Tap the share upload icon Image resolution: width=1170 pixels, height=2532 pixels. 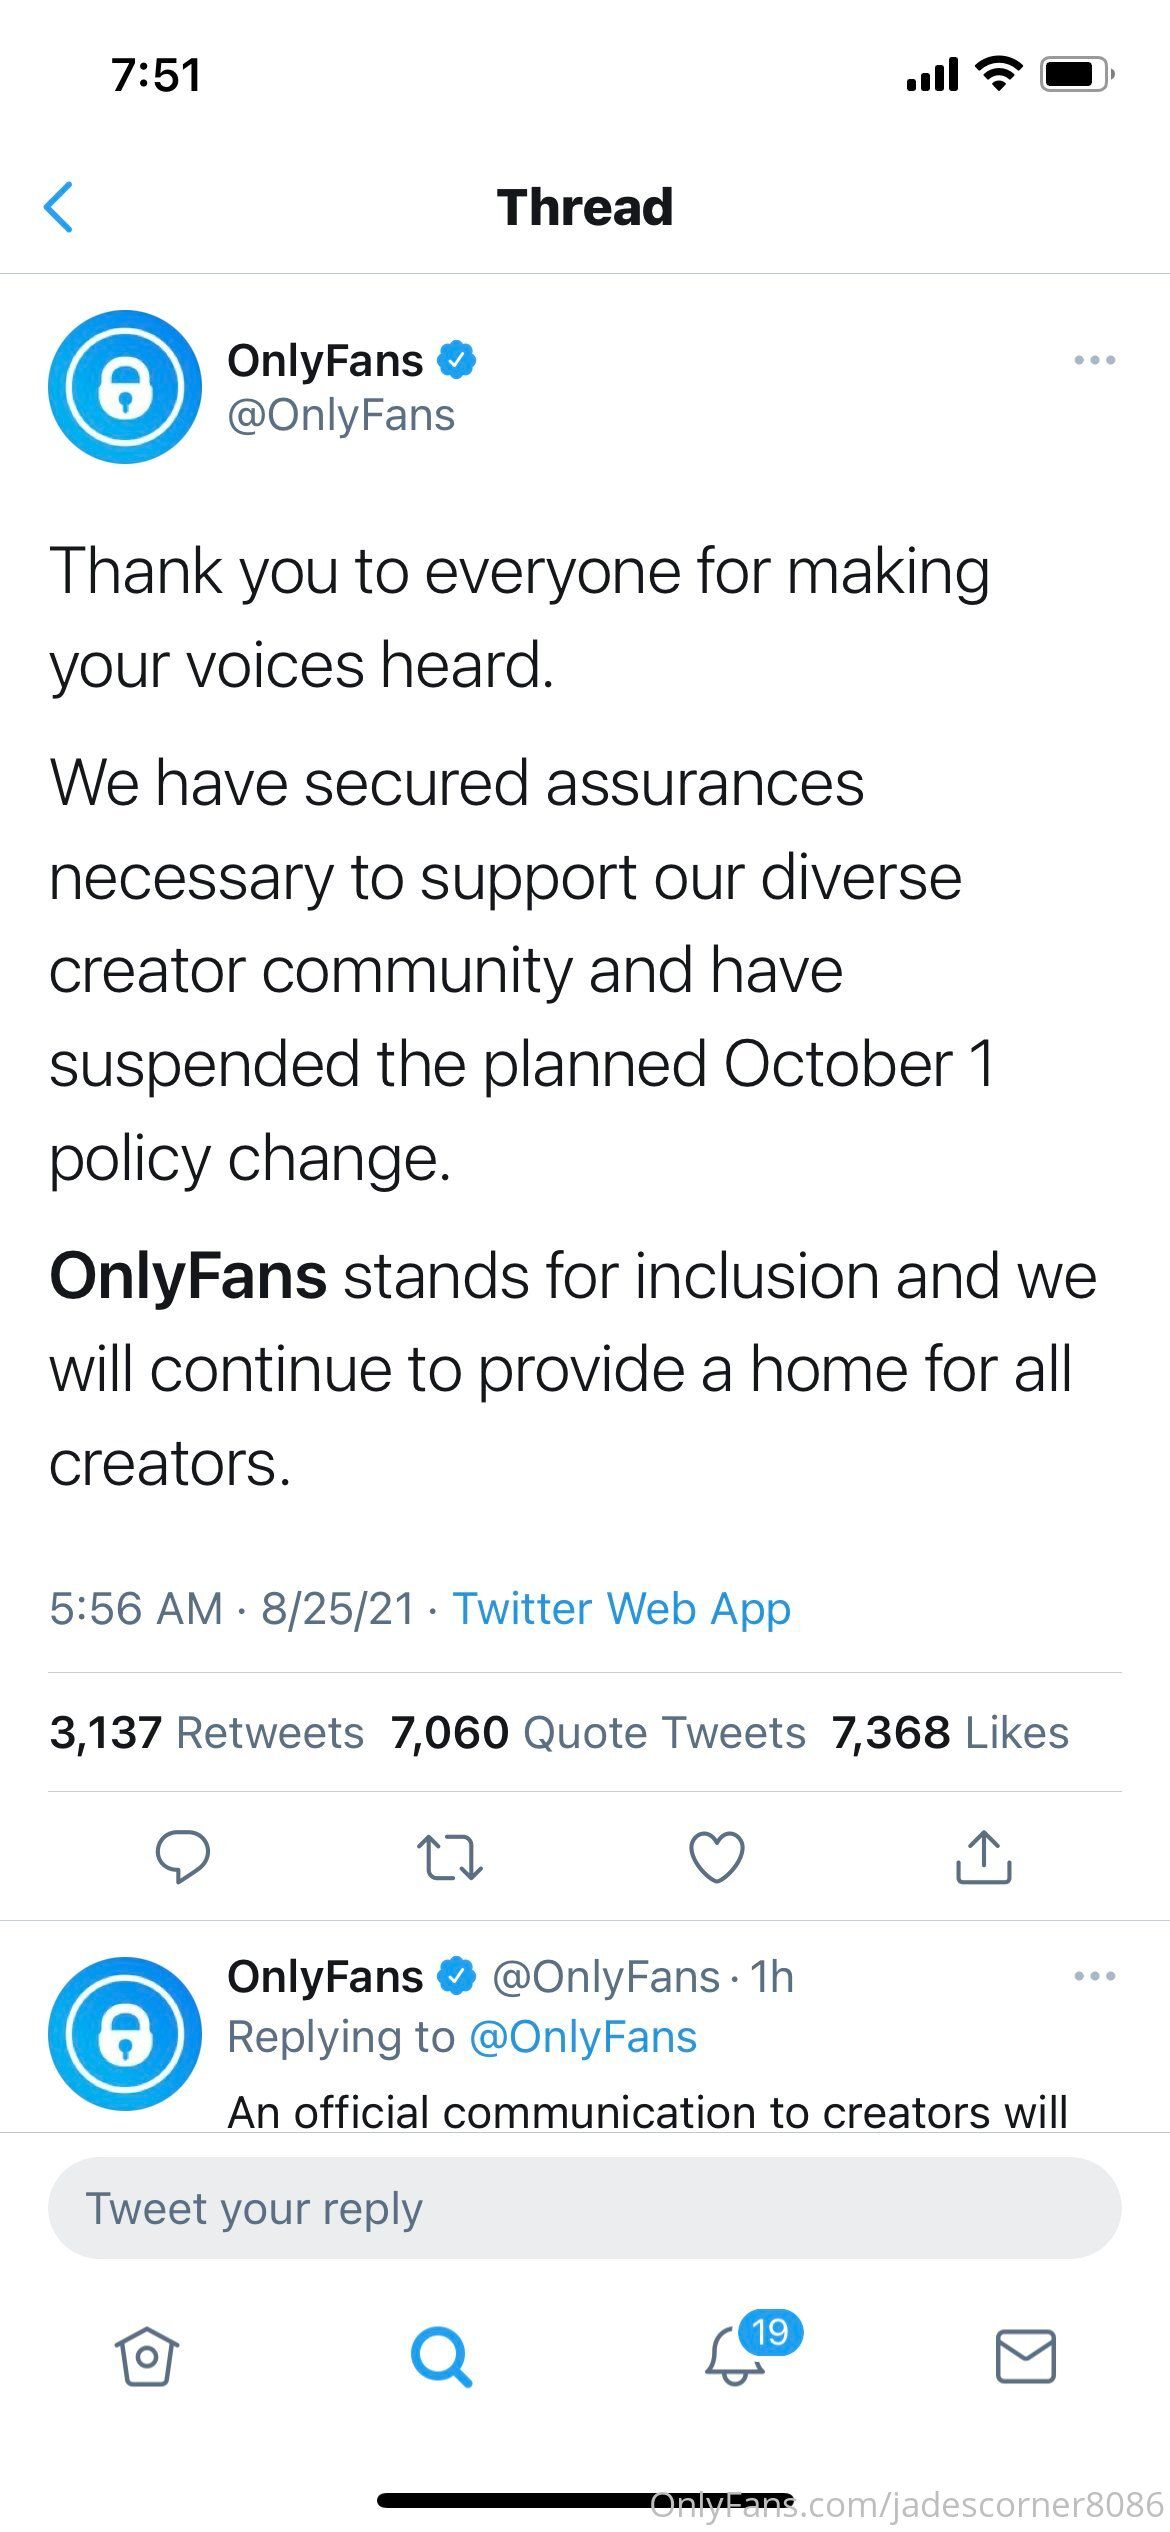[984, 1857]
